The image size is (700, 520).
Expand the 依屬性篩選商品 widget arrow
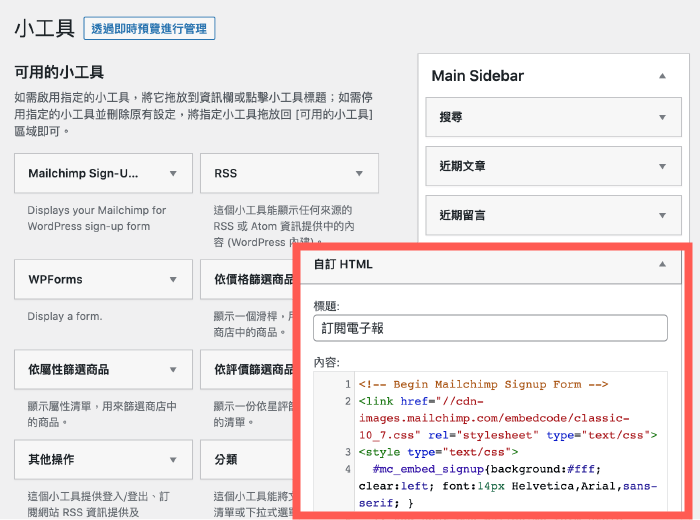click(x=173, y=370)
